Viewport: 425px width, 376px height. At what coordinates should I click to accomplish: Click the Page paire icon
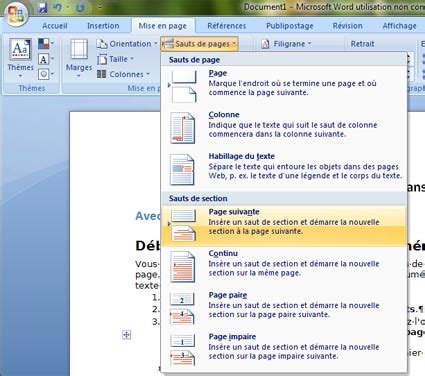pos(183,308)
